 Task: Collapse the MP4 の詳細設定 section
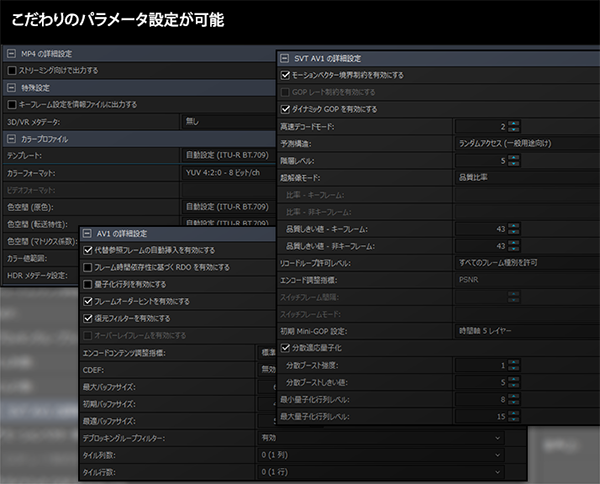pos(12,54)
